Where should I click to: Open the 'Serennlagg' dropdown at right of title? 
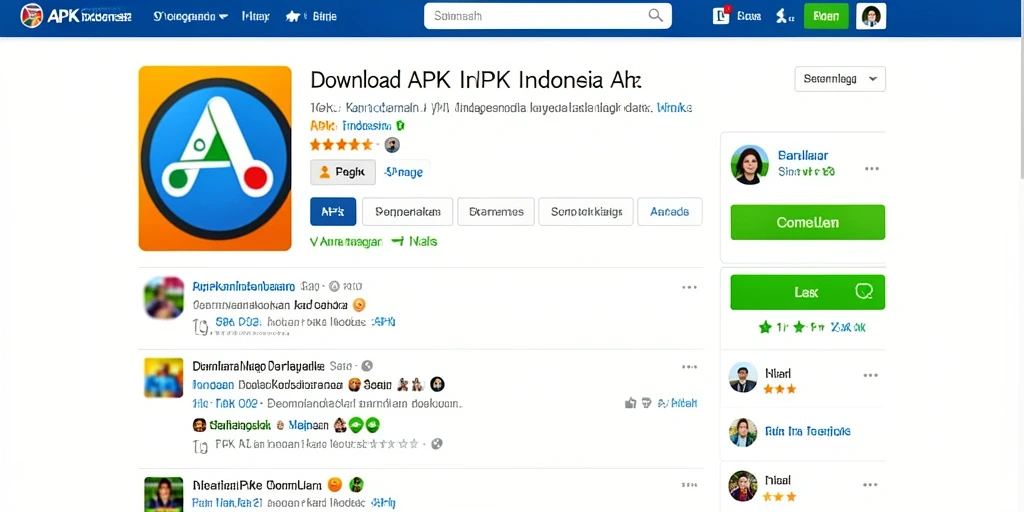pyautogui.click(x=840, y=79)
